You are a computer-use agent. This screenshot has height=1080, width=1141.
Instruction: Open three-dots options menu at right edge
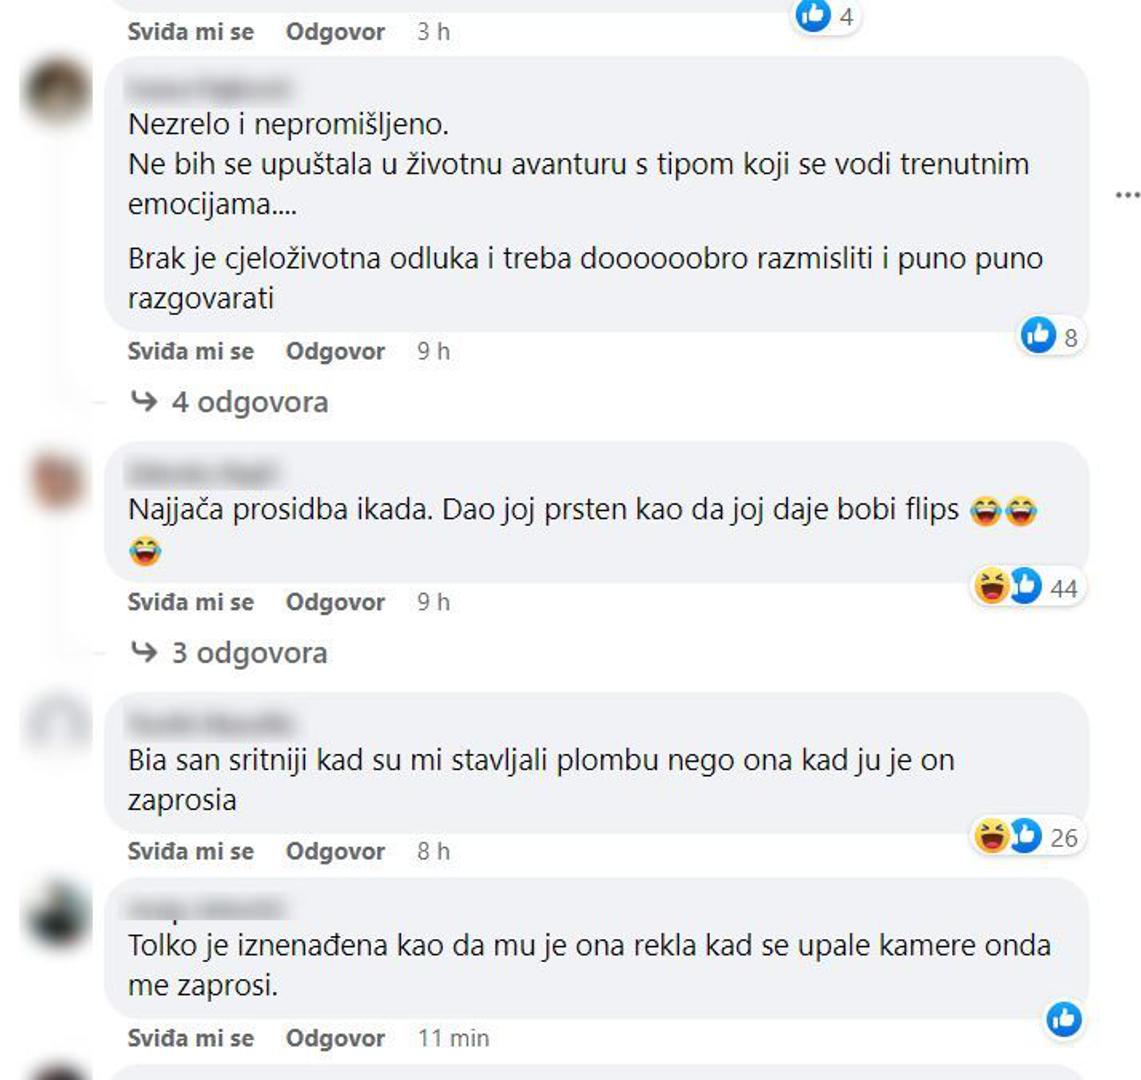(x=1127, y=195)
